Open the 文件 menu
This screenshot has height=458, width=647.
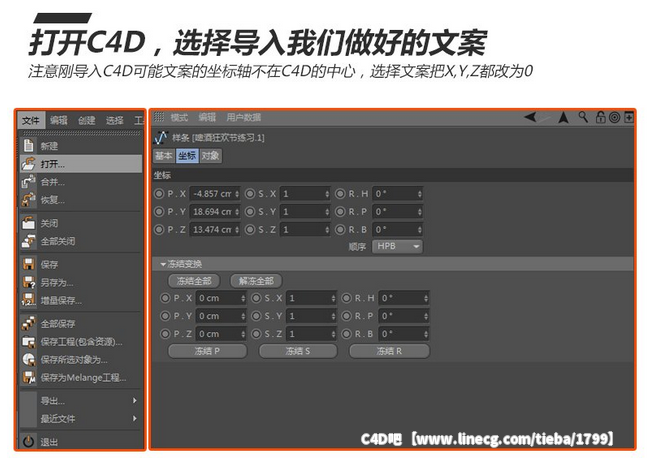tap(31, 120)
